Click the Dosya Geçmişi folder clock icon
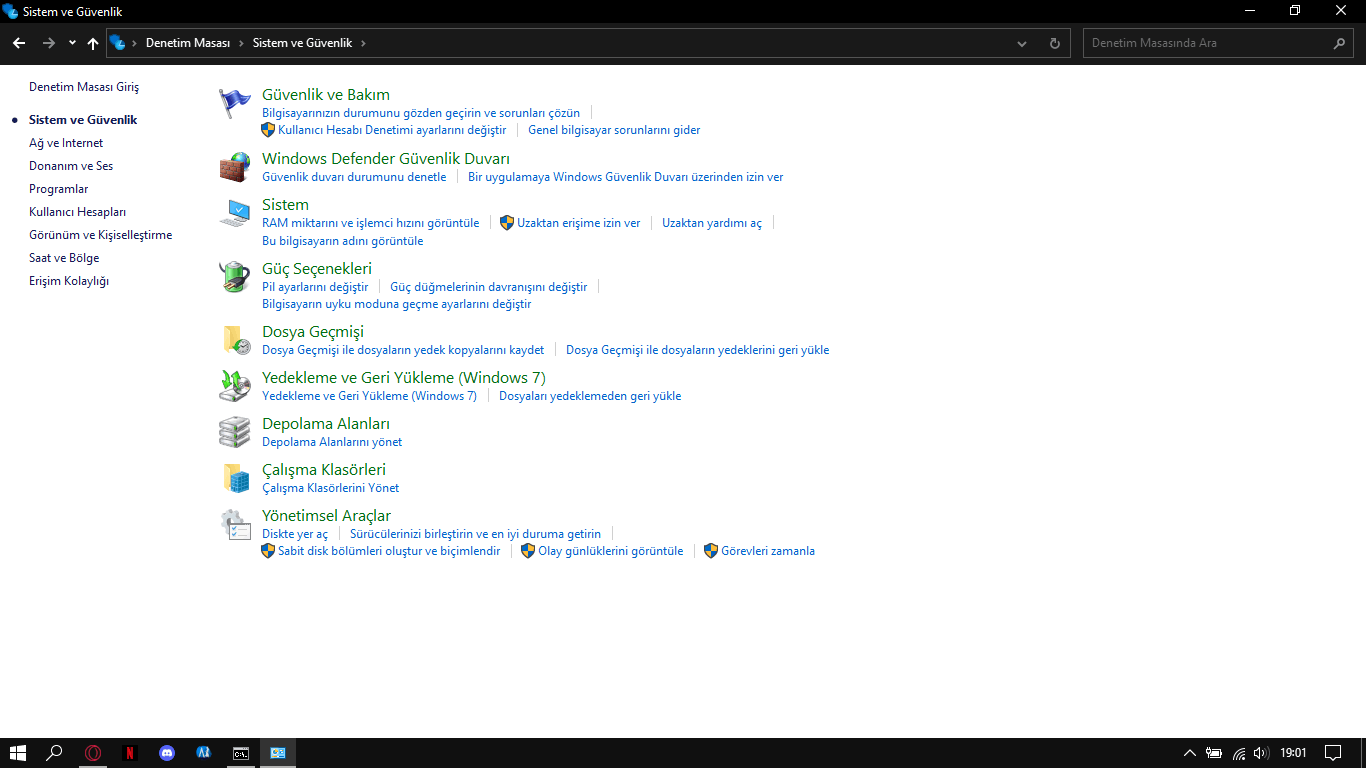The width and height of the screenshot is (1366, 768). (x=235, y=340)
